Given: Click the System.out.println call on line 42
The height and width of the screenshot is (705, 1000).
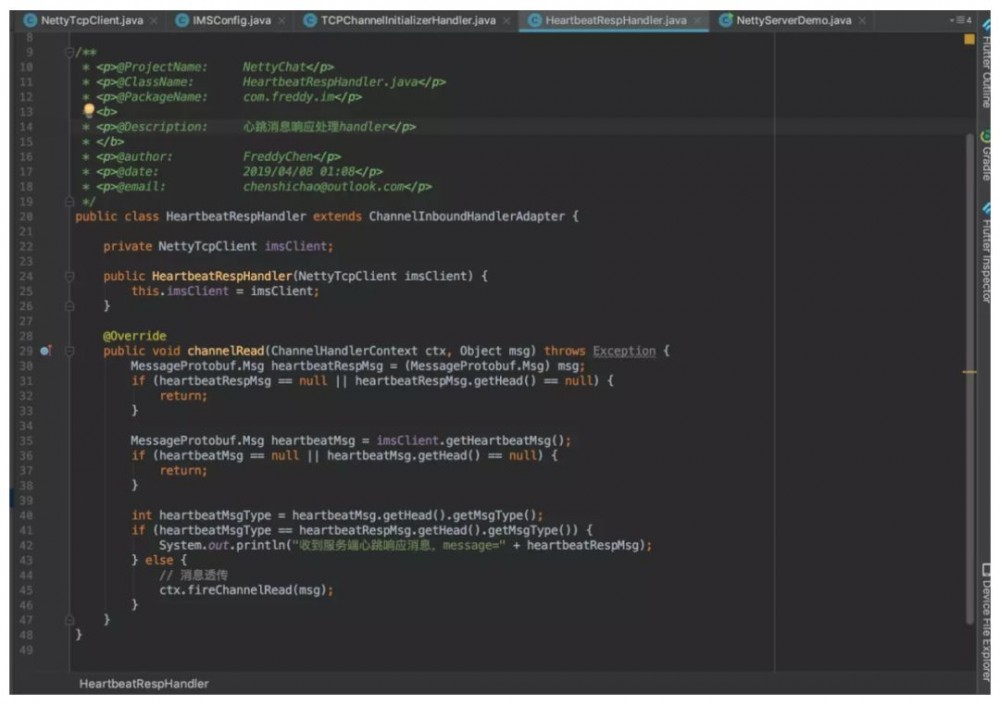Looking at the screenshot, I should pos(405,545).
